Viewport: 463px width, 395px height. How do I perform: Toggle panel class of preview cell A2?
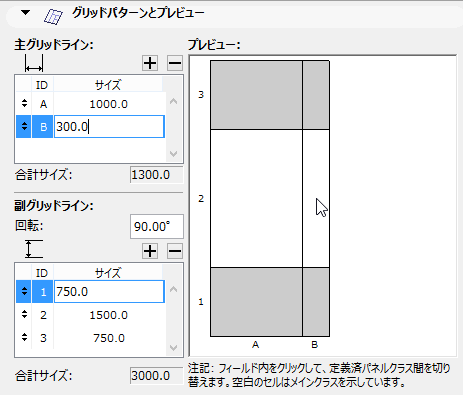click(x=256, y=198)
